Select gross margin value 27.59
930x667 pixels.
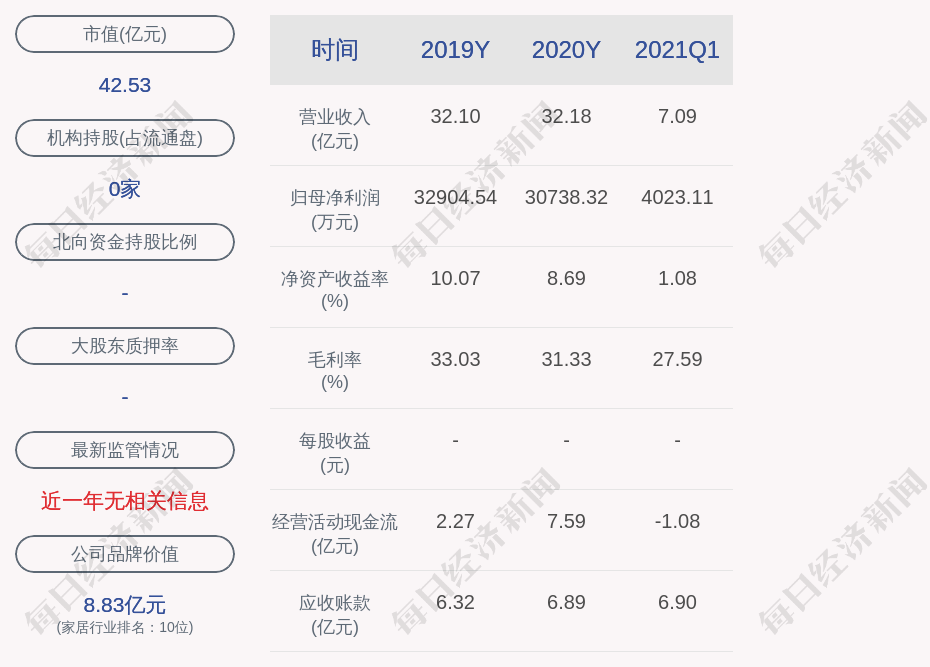(x=677, y=359)
